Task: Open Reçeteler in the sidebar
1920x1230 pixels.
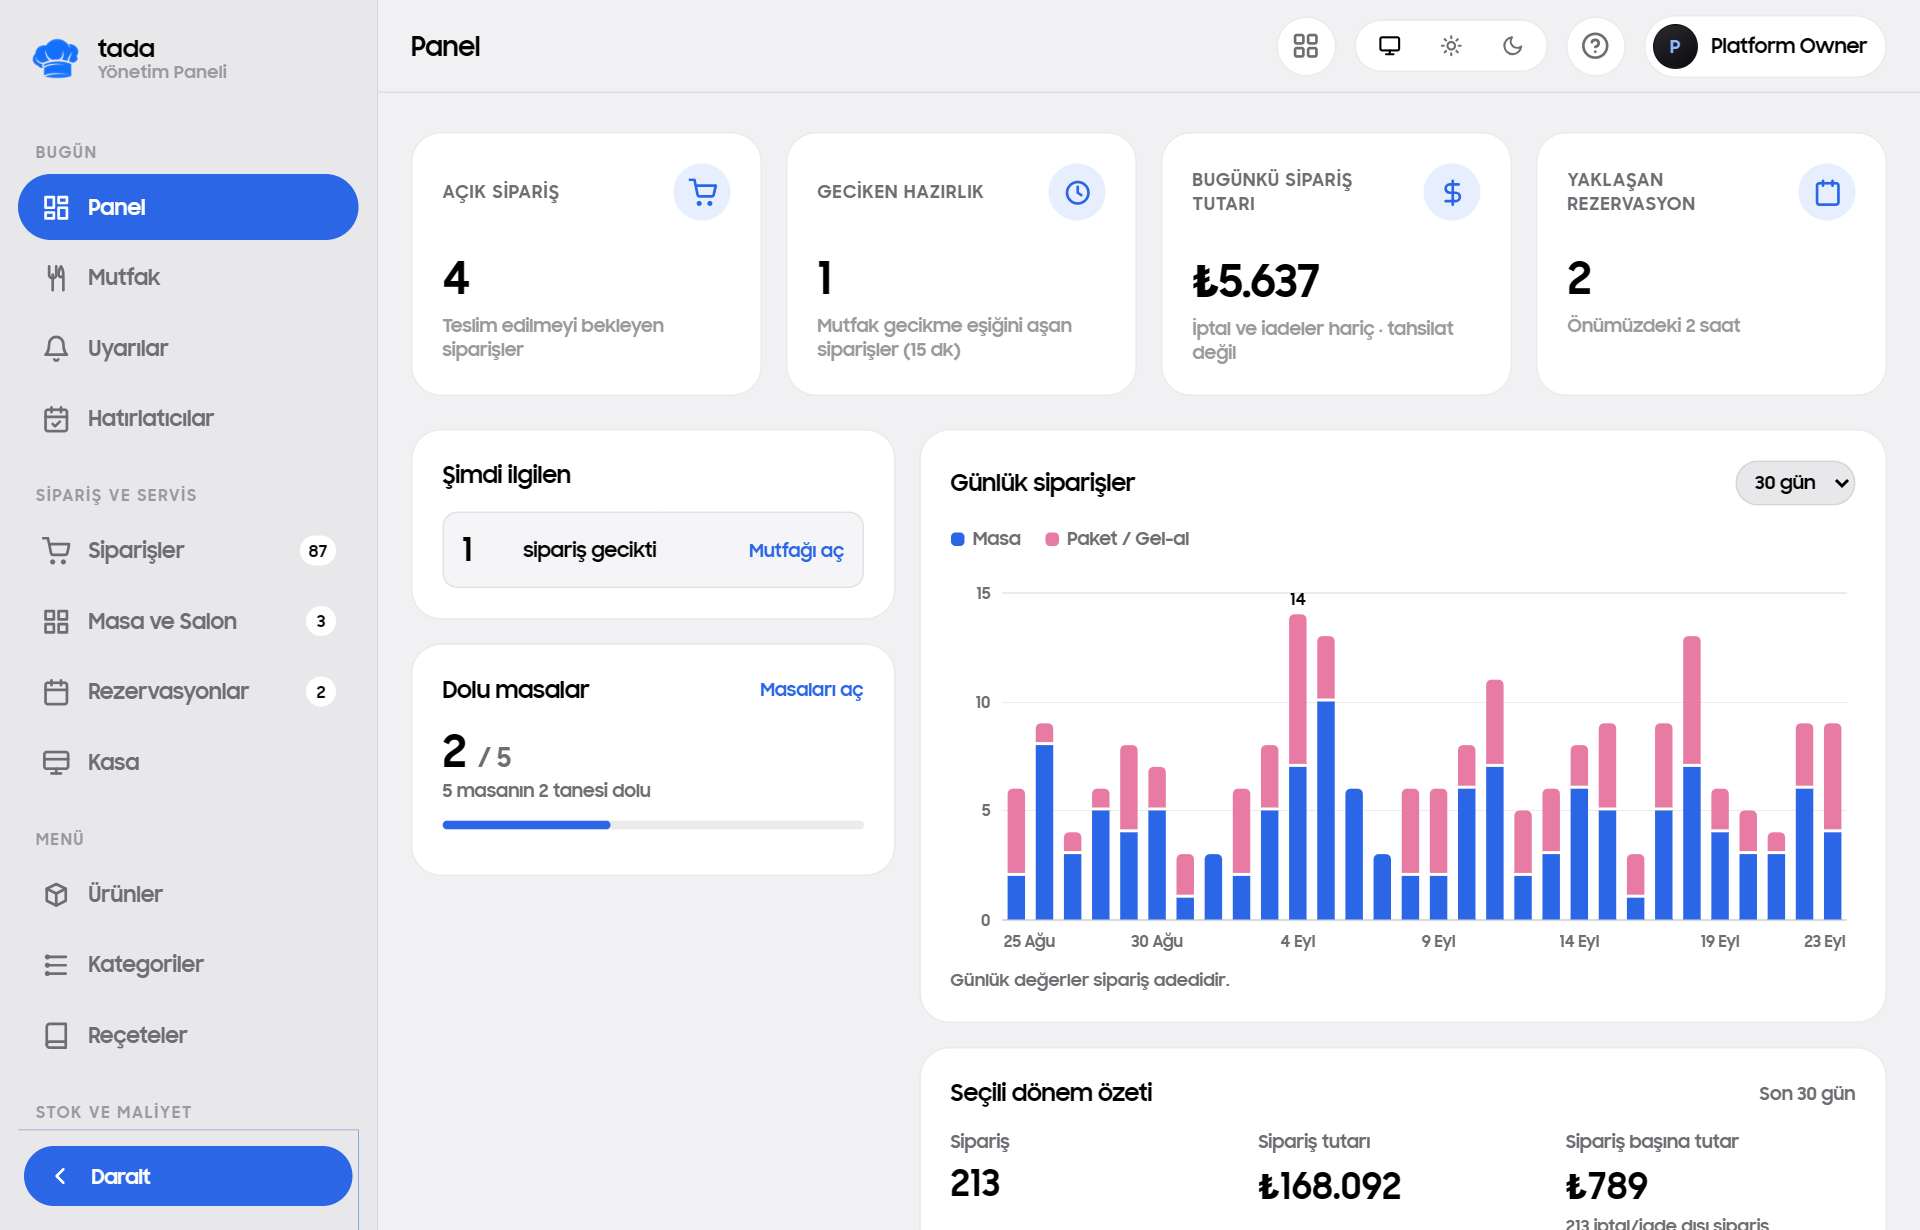Action: point(188,1035)
